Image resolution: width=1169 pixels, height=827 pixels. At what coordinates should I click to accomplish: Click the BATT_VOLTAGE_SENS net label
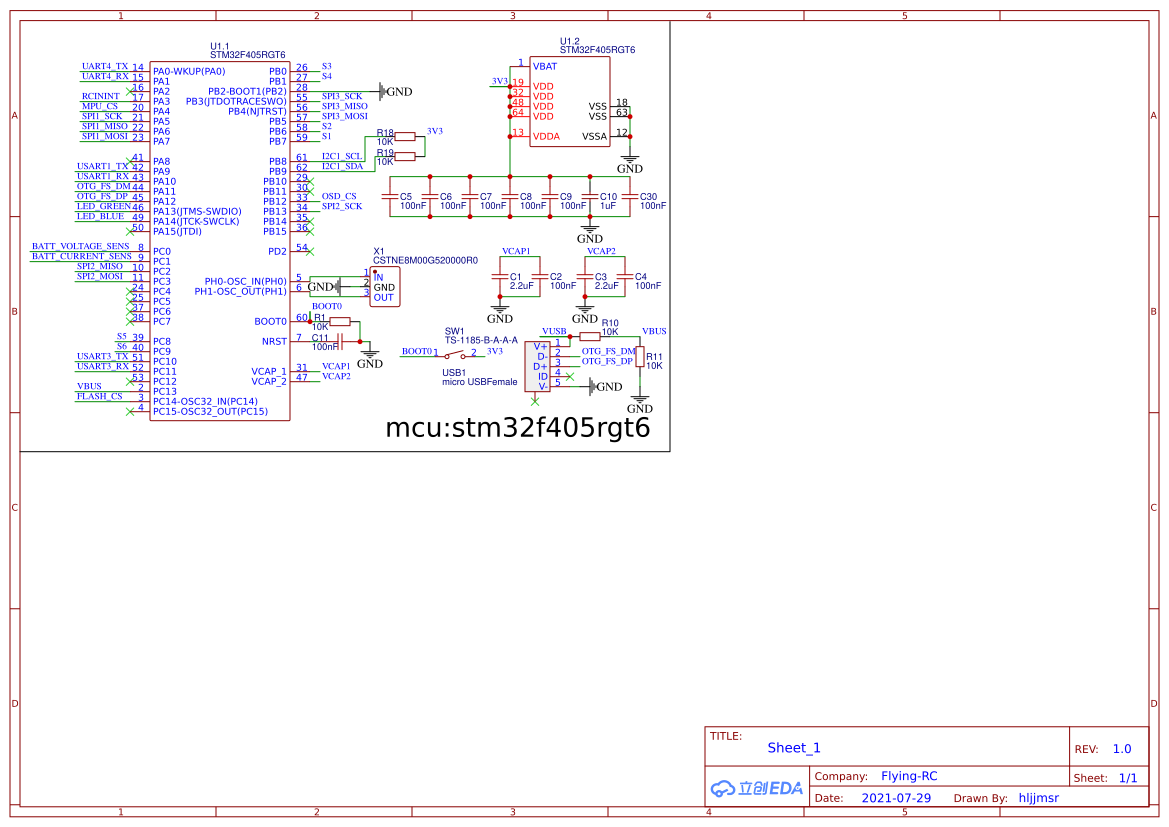click(x=80, y=246)
